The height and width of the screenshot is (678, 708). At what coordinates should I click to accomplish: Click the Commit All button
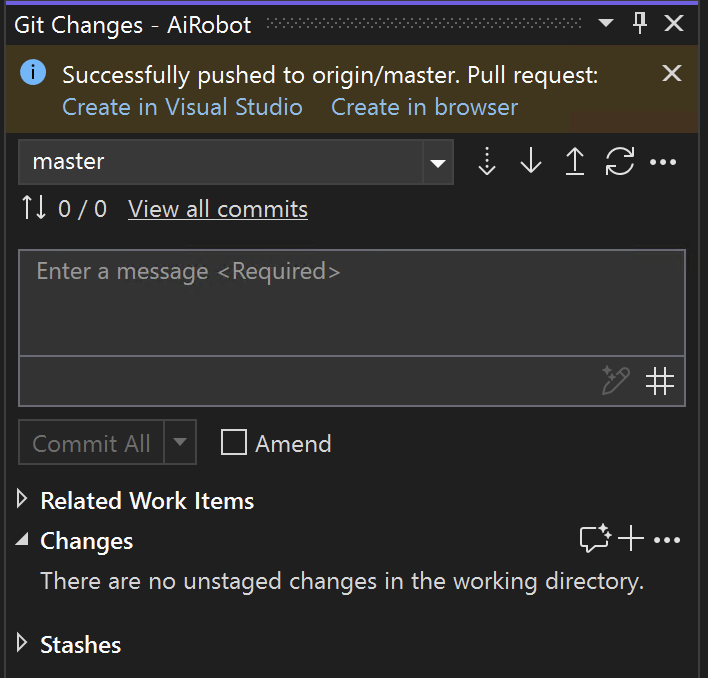click(x=91, y=442)
